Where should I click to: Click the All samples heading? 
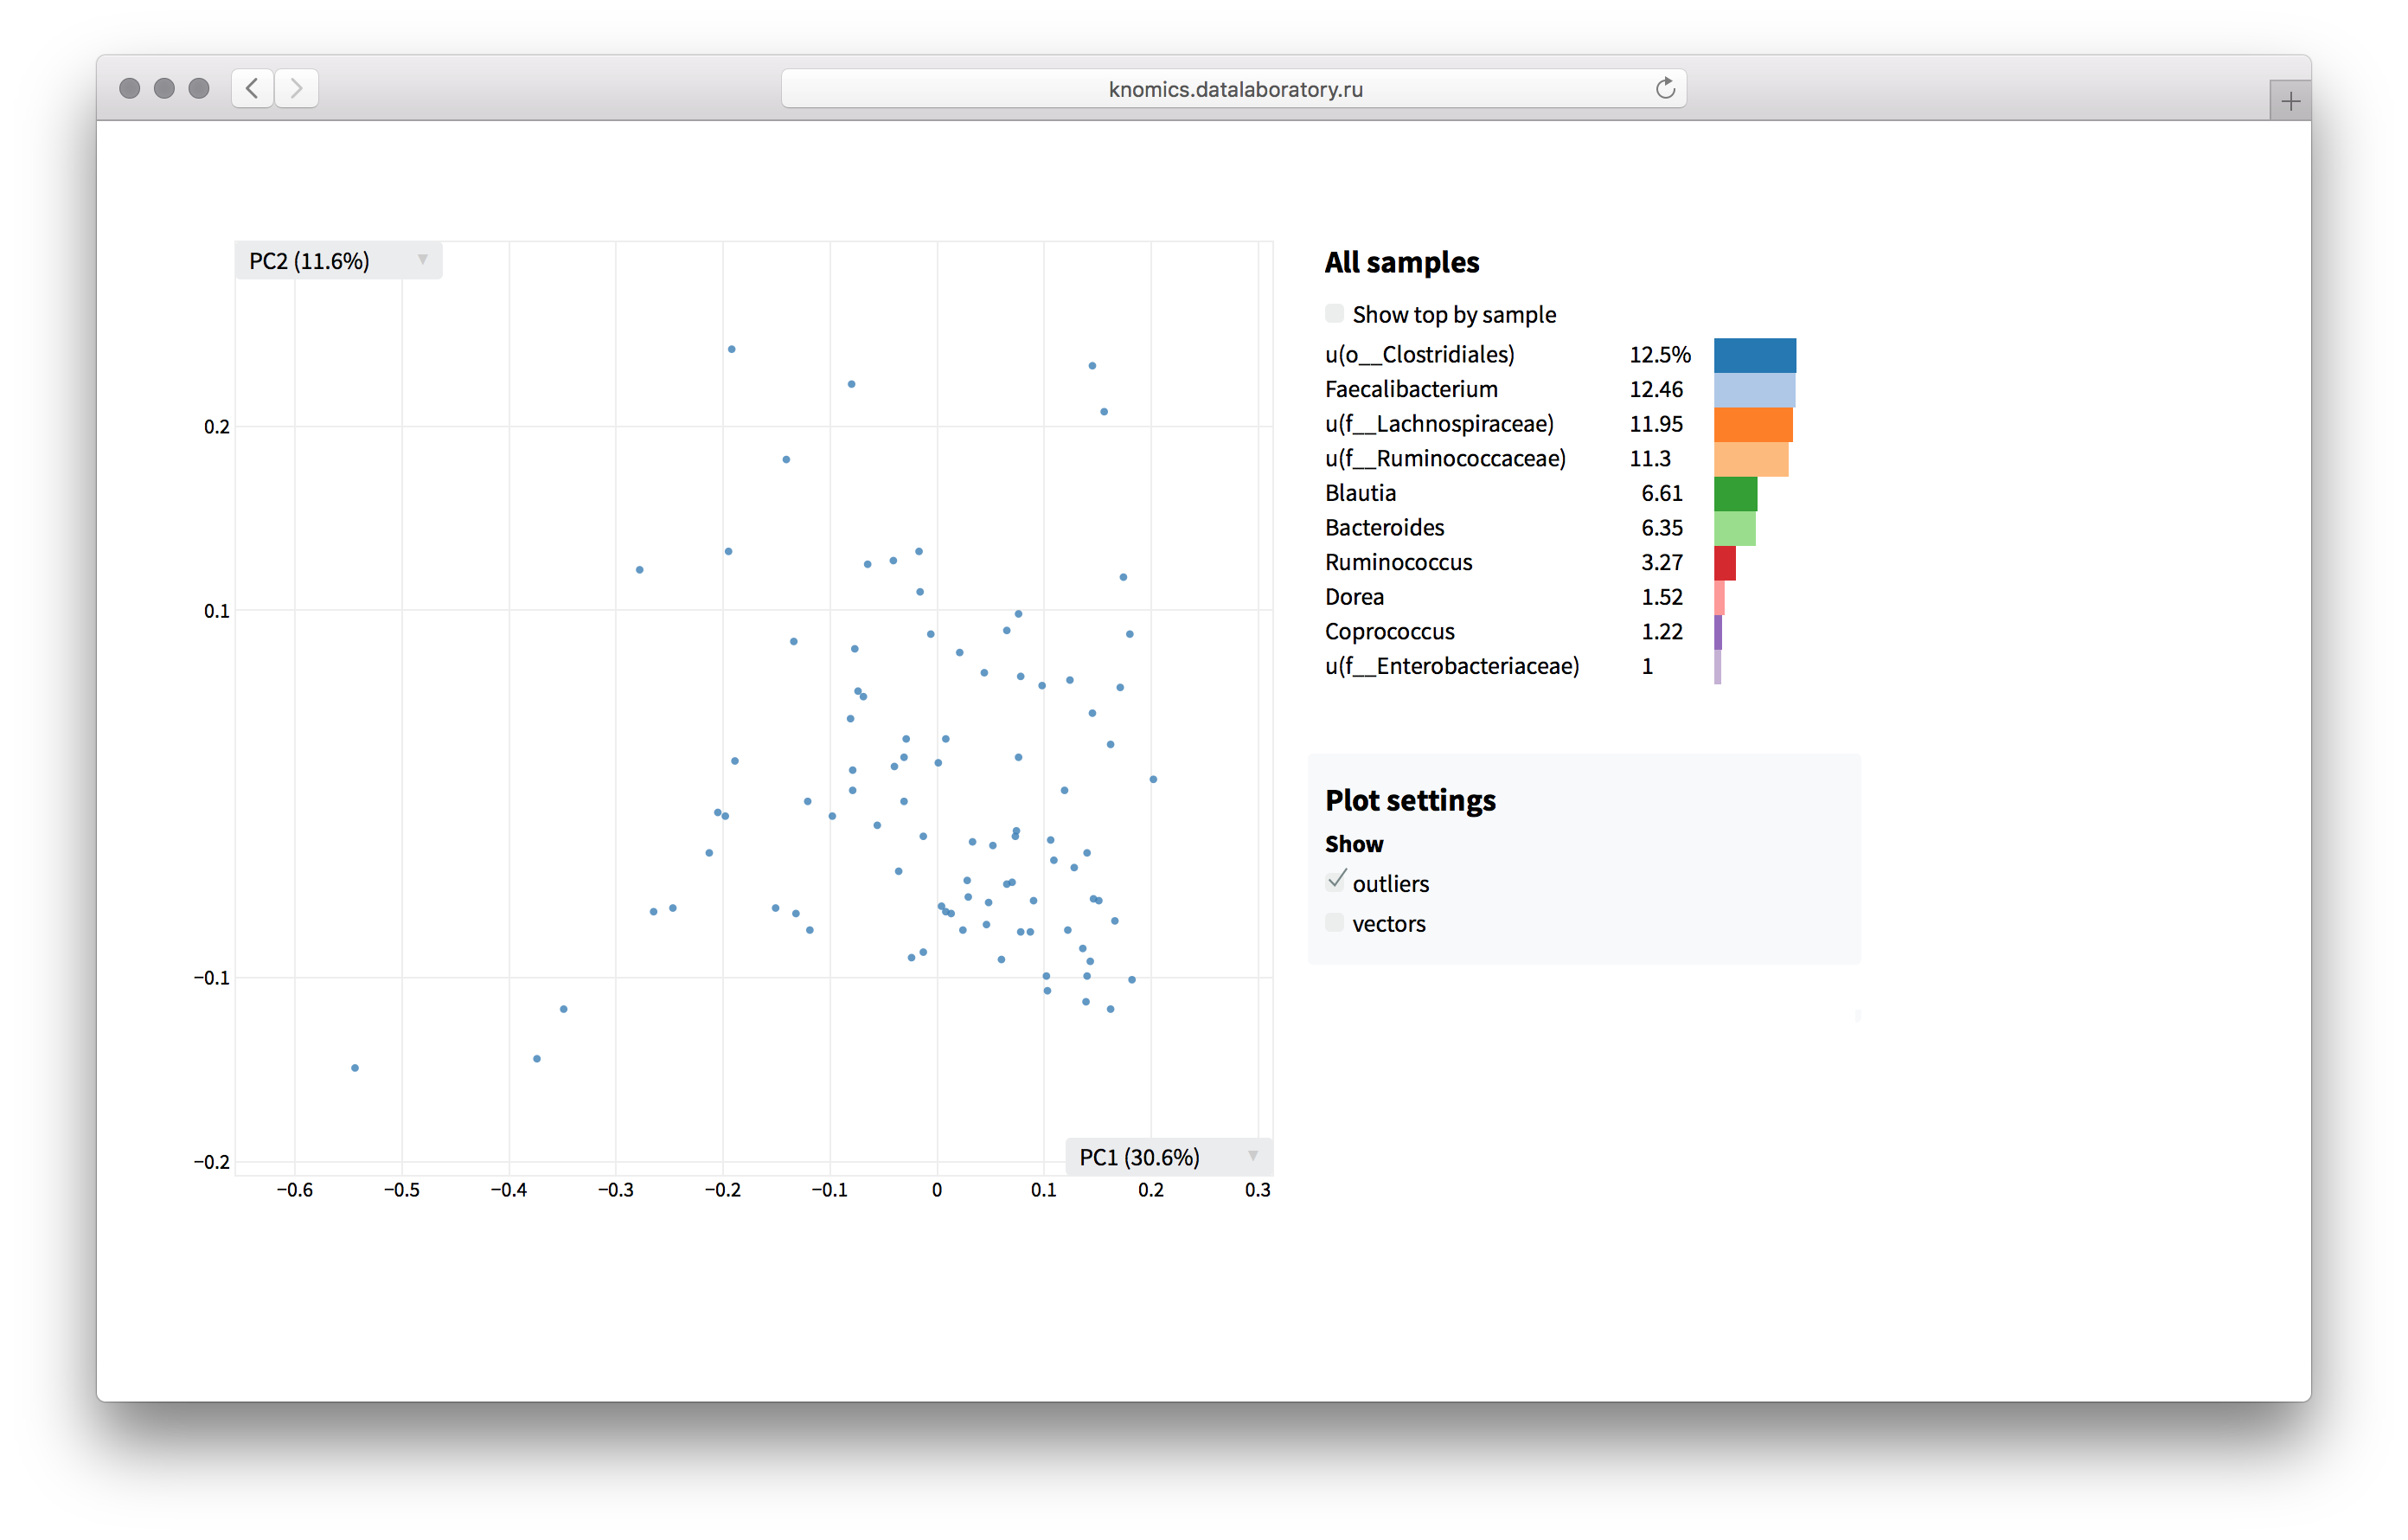click(x=1401, y=262)
